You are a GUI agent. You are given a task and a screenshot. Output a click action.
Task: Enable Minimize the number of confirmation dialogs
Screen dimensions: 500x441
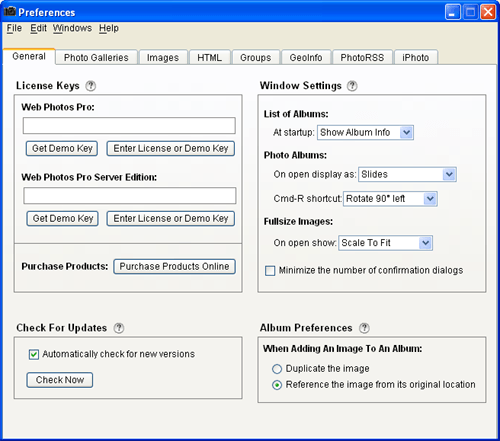pos(270,270)
